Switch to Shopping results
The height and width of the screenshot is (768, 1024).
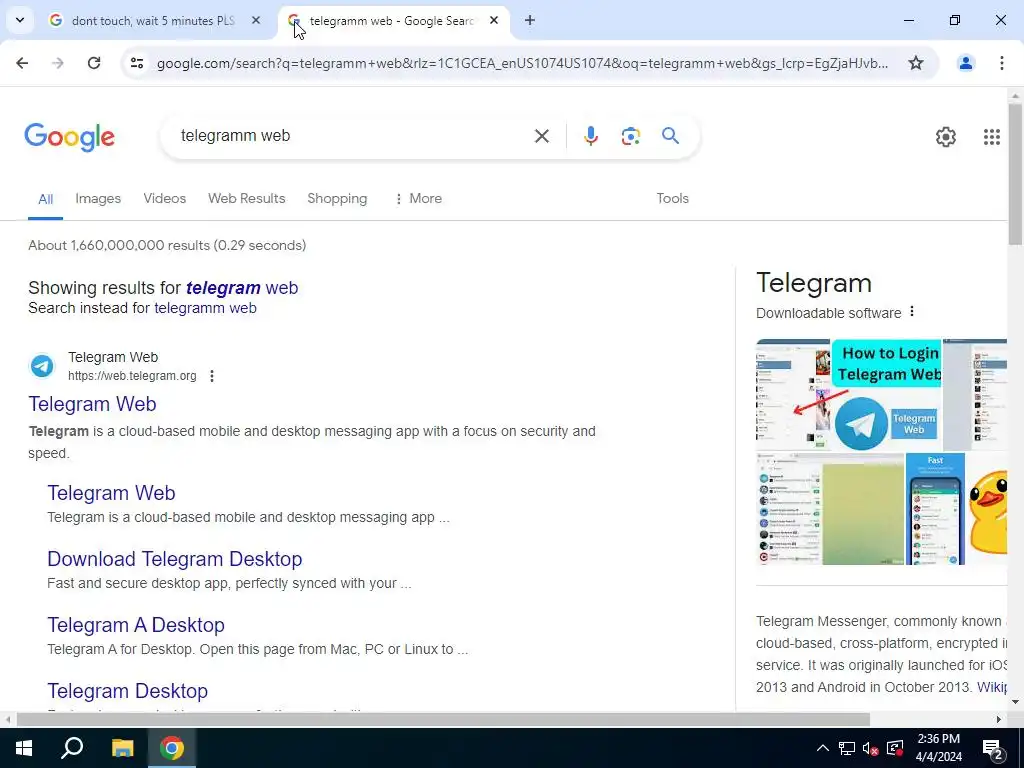(337, 199)
